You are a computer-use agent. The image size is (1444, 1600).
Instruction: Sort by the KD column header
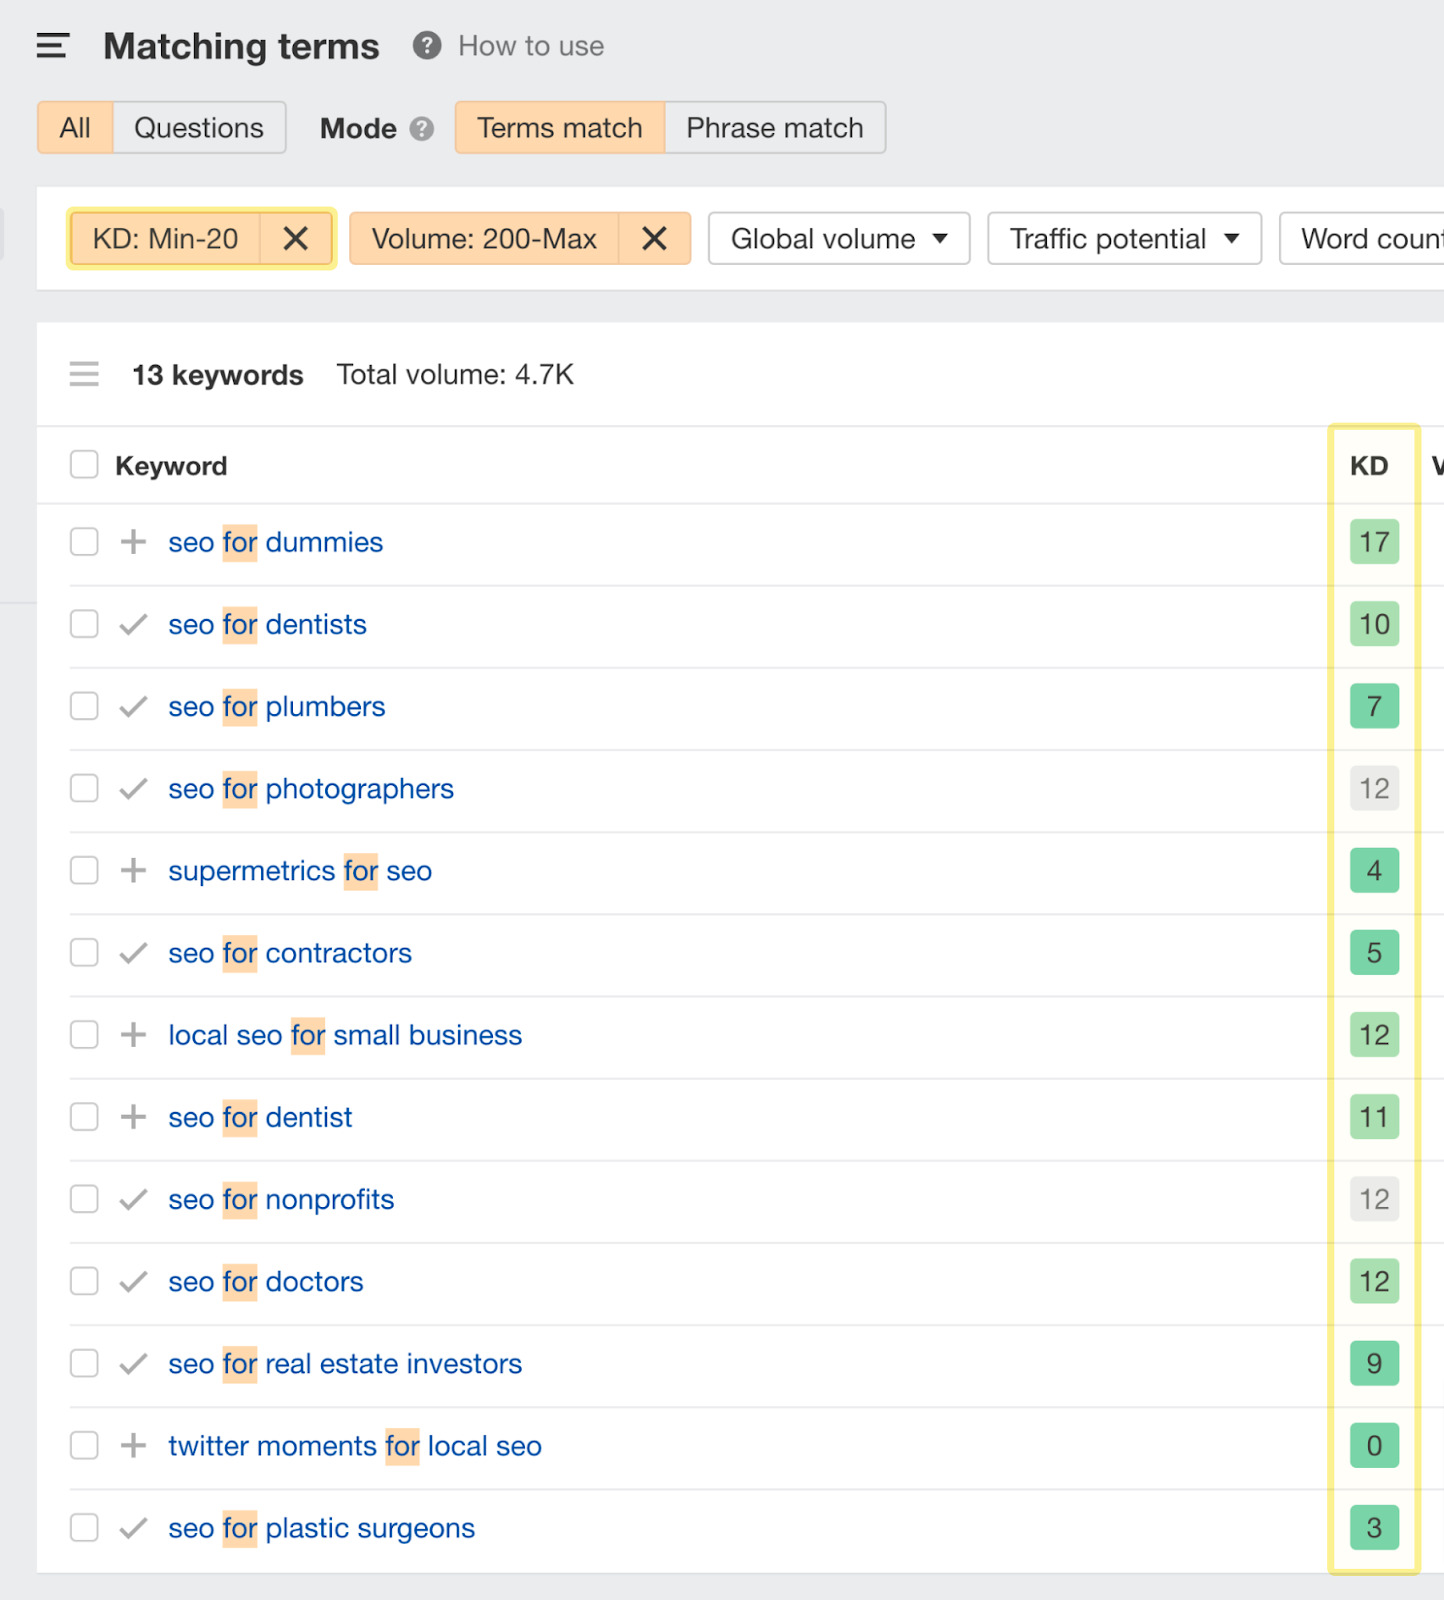[x=1368, y=466]
